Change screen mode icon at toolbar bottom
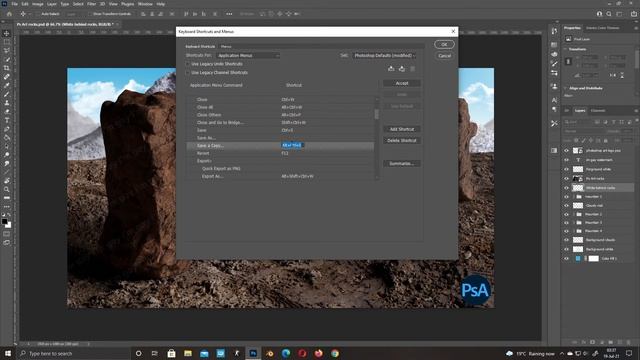This screenshot has width=640, height=360. [x=7, y=242]
